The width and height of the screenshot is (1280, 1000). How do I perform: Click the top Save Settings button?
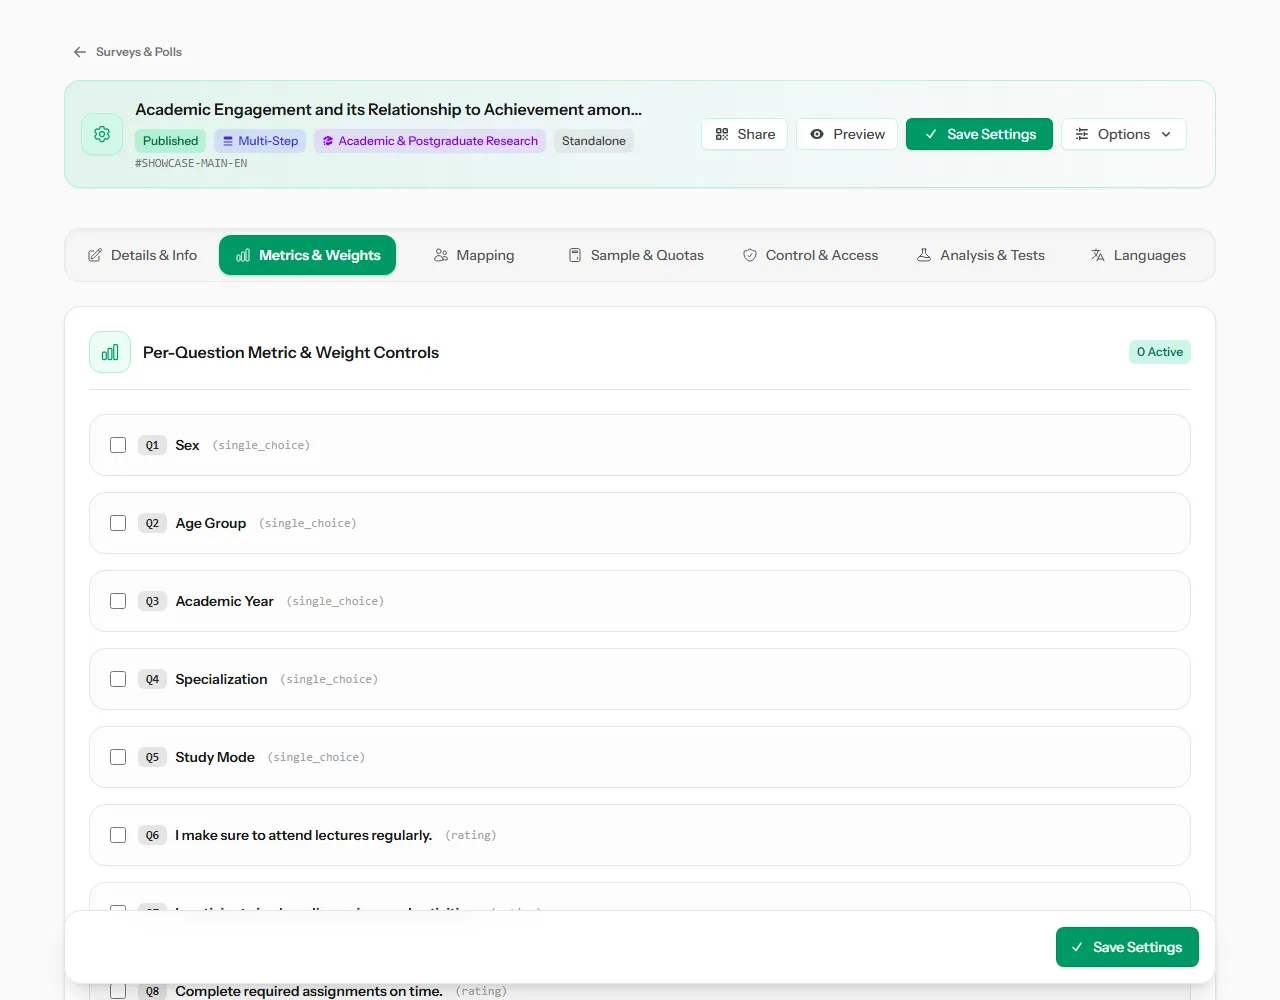point(979,134)
